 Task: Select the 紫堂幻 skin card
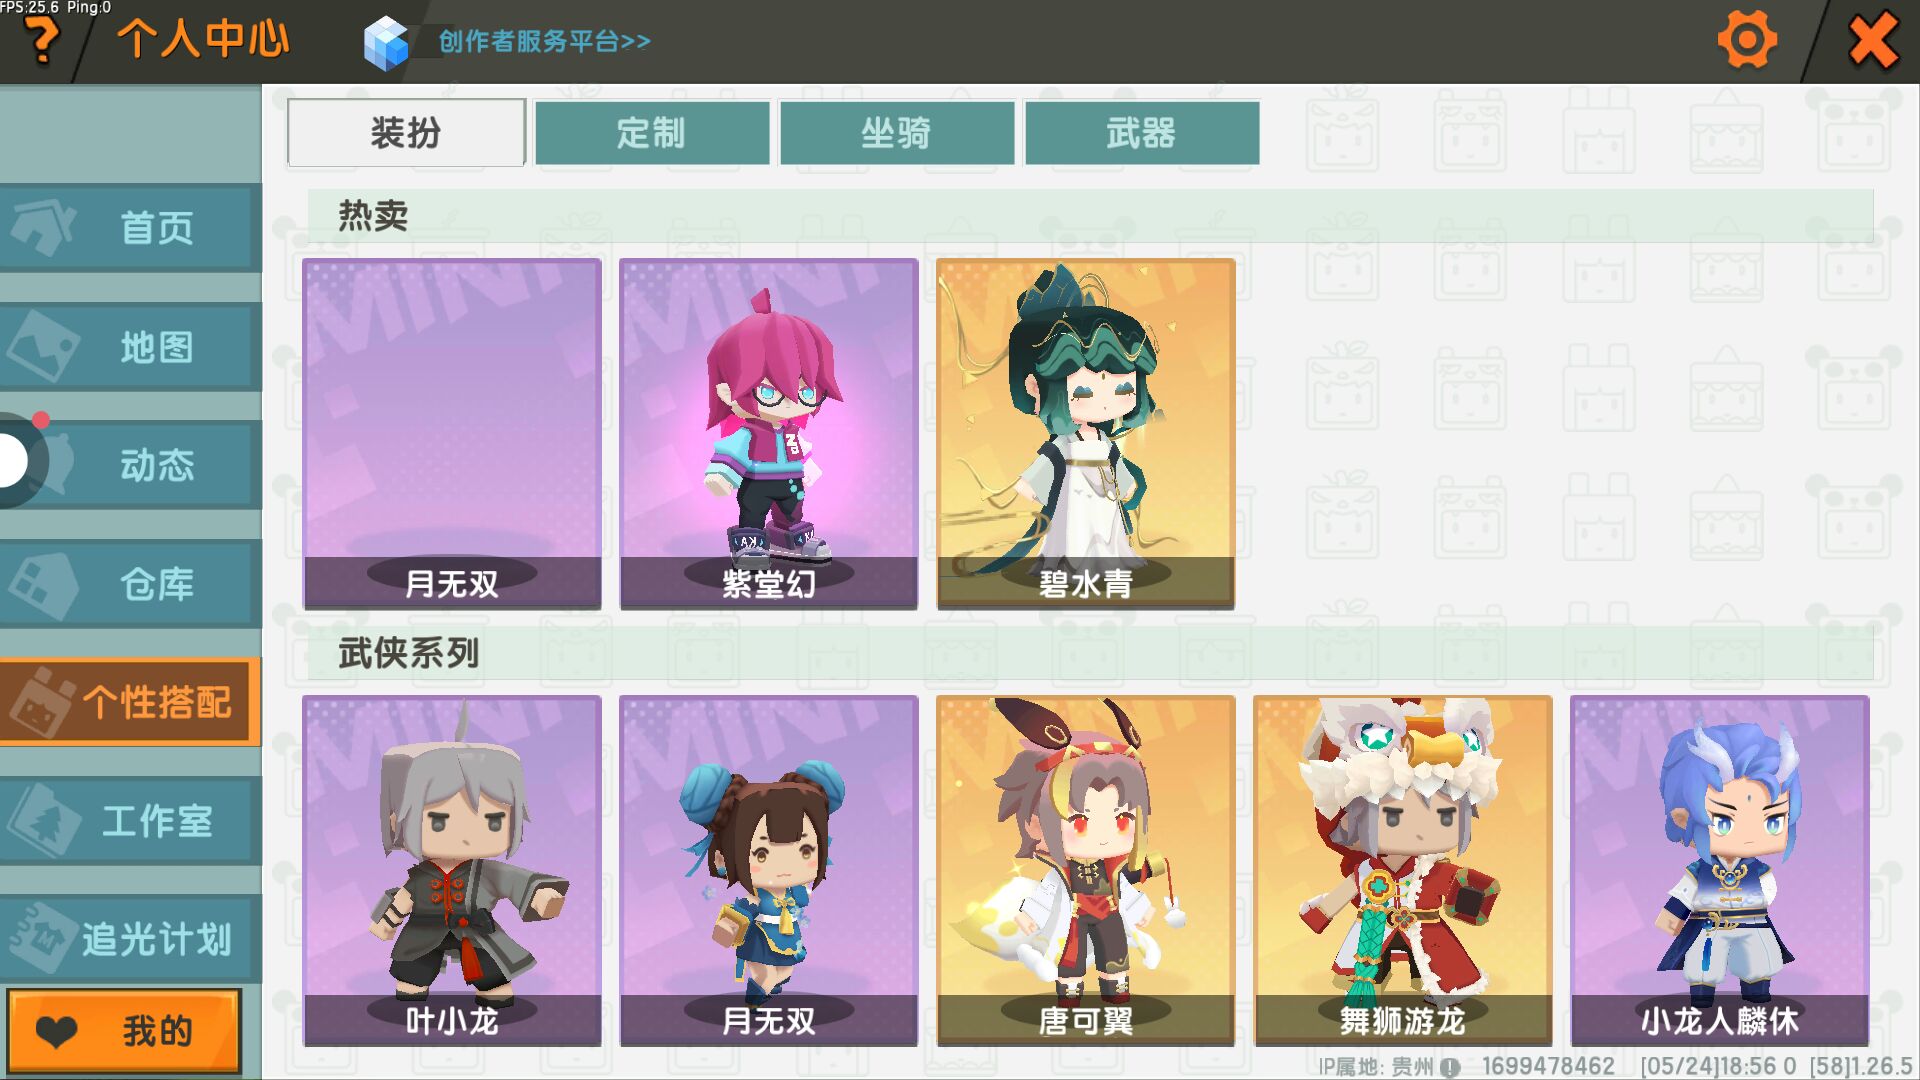click(x=768, y=434)
